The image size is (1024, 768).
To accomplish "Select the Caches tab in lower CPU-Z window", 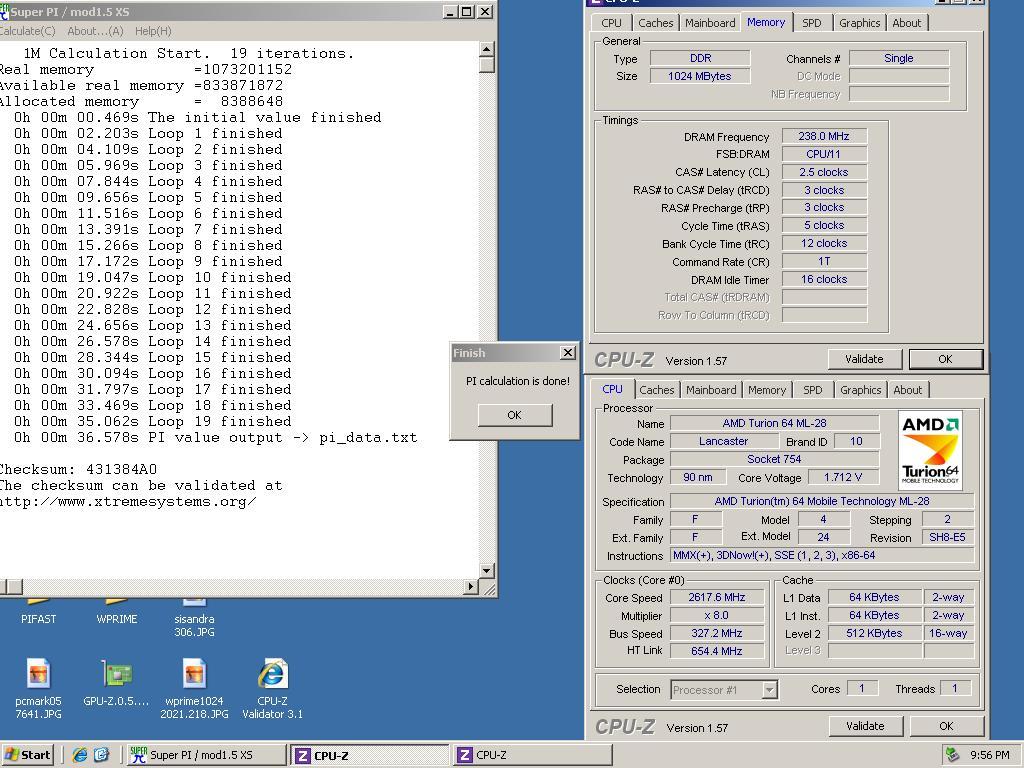I will 656,390.
